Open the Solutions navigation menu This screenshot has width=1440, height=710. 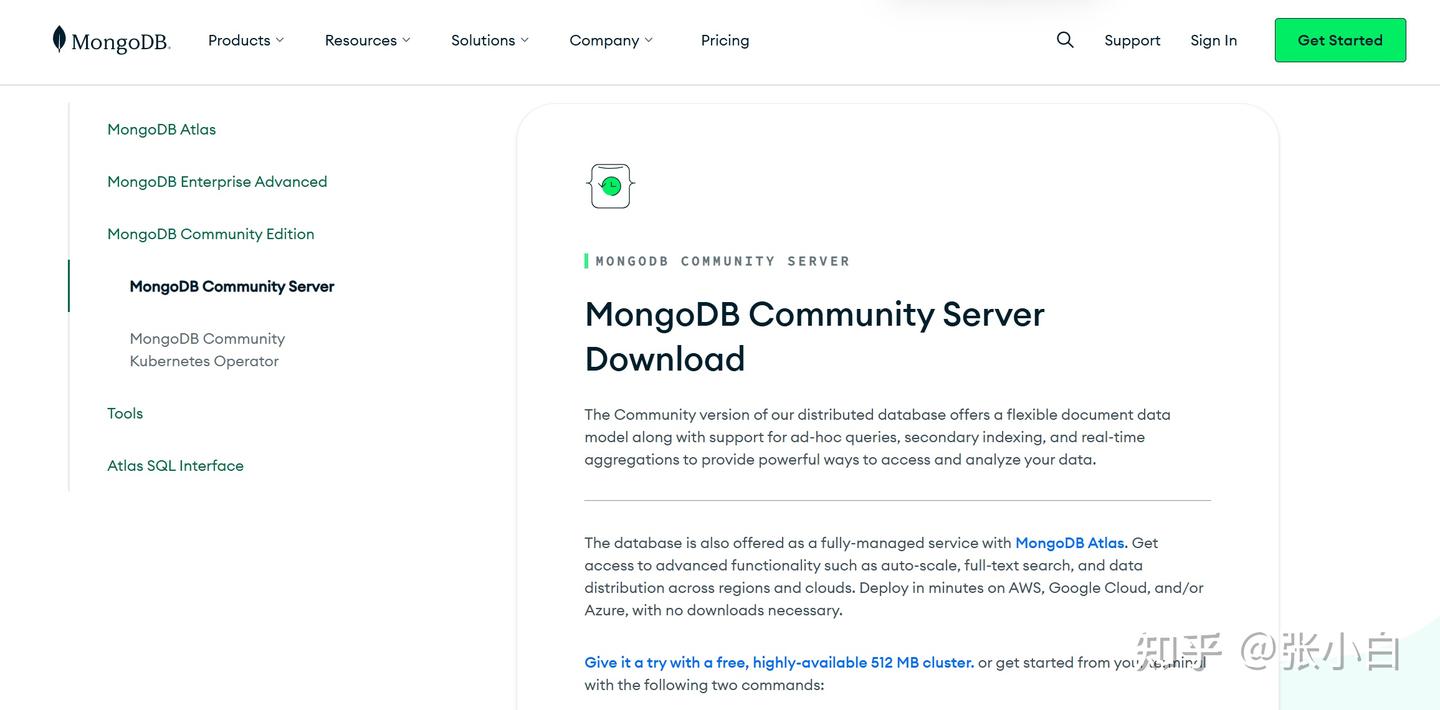click(489, 40)
